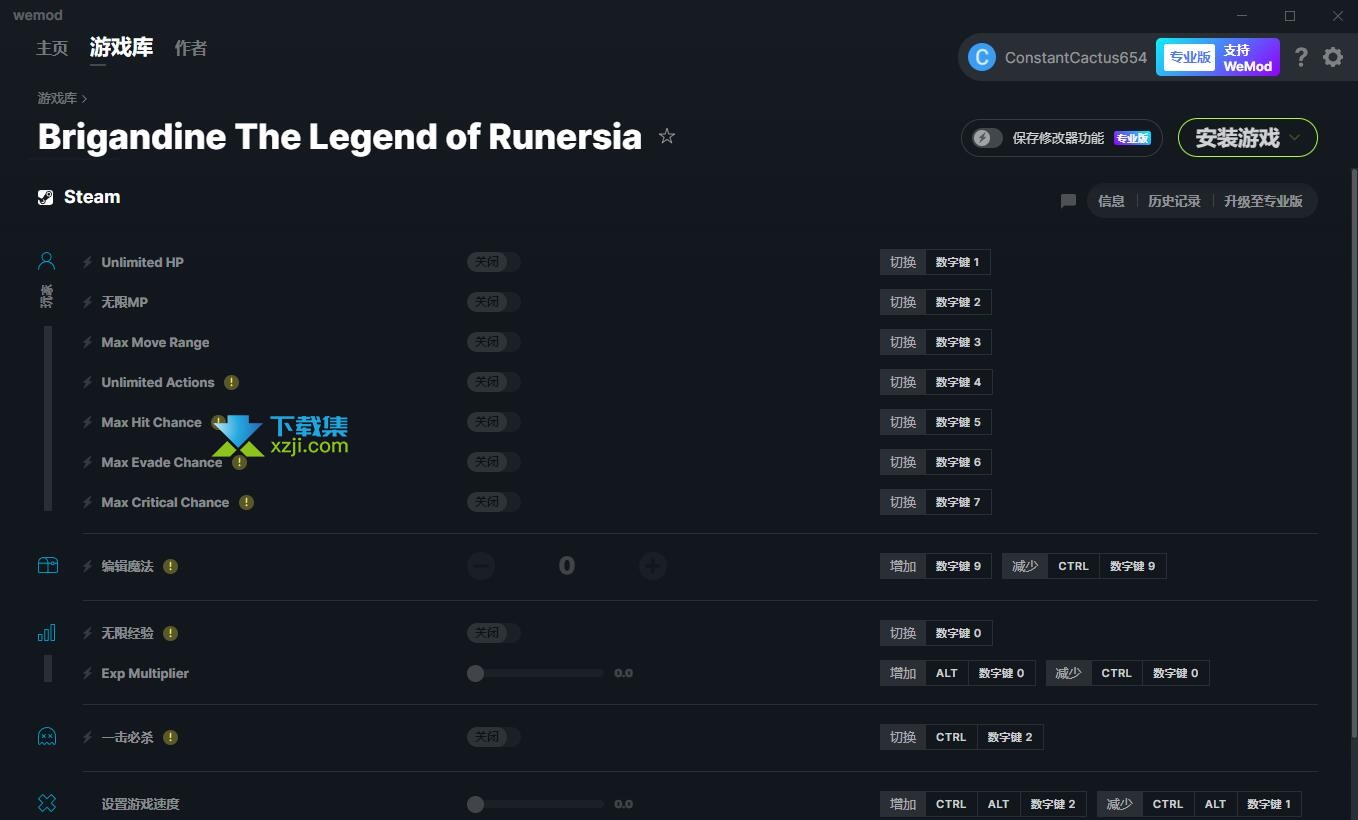Open the 信息 tab
This screenshot has height=820, width=1358.
pos(1111,201)
